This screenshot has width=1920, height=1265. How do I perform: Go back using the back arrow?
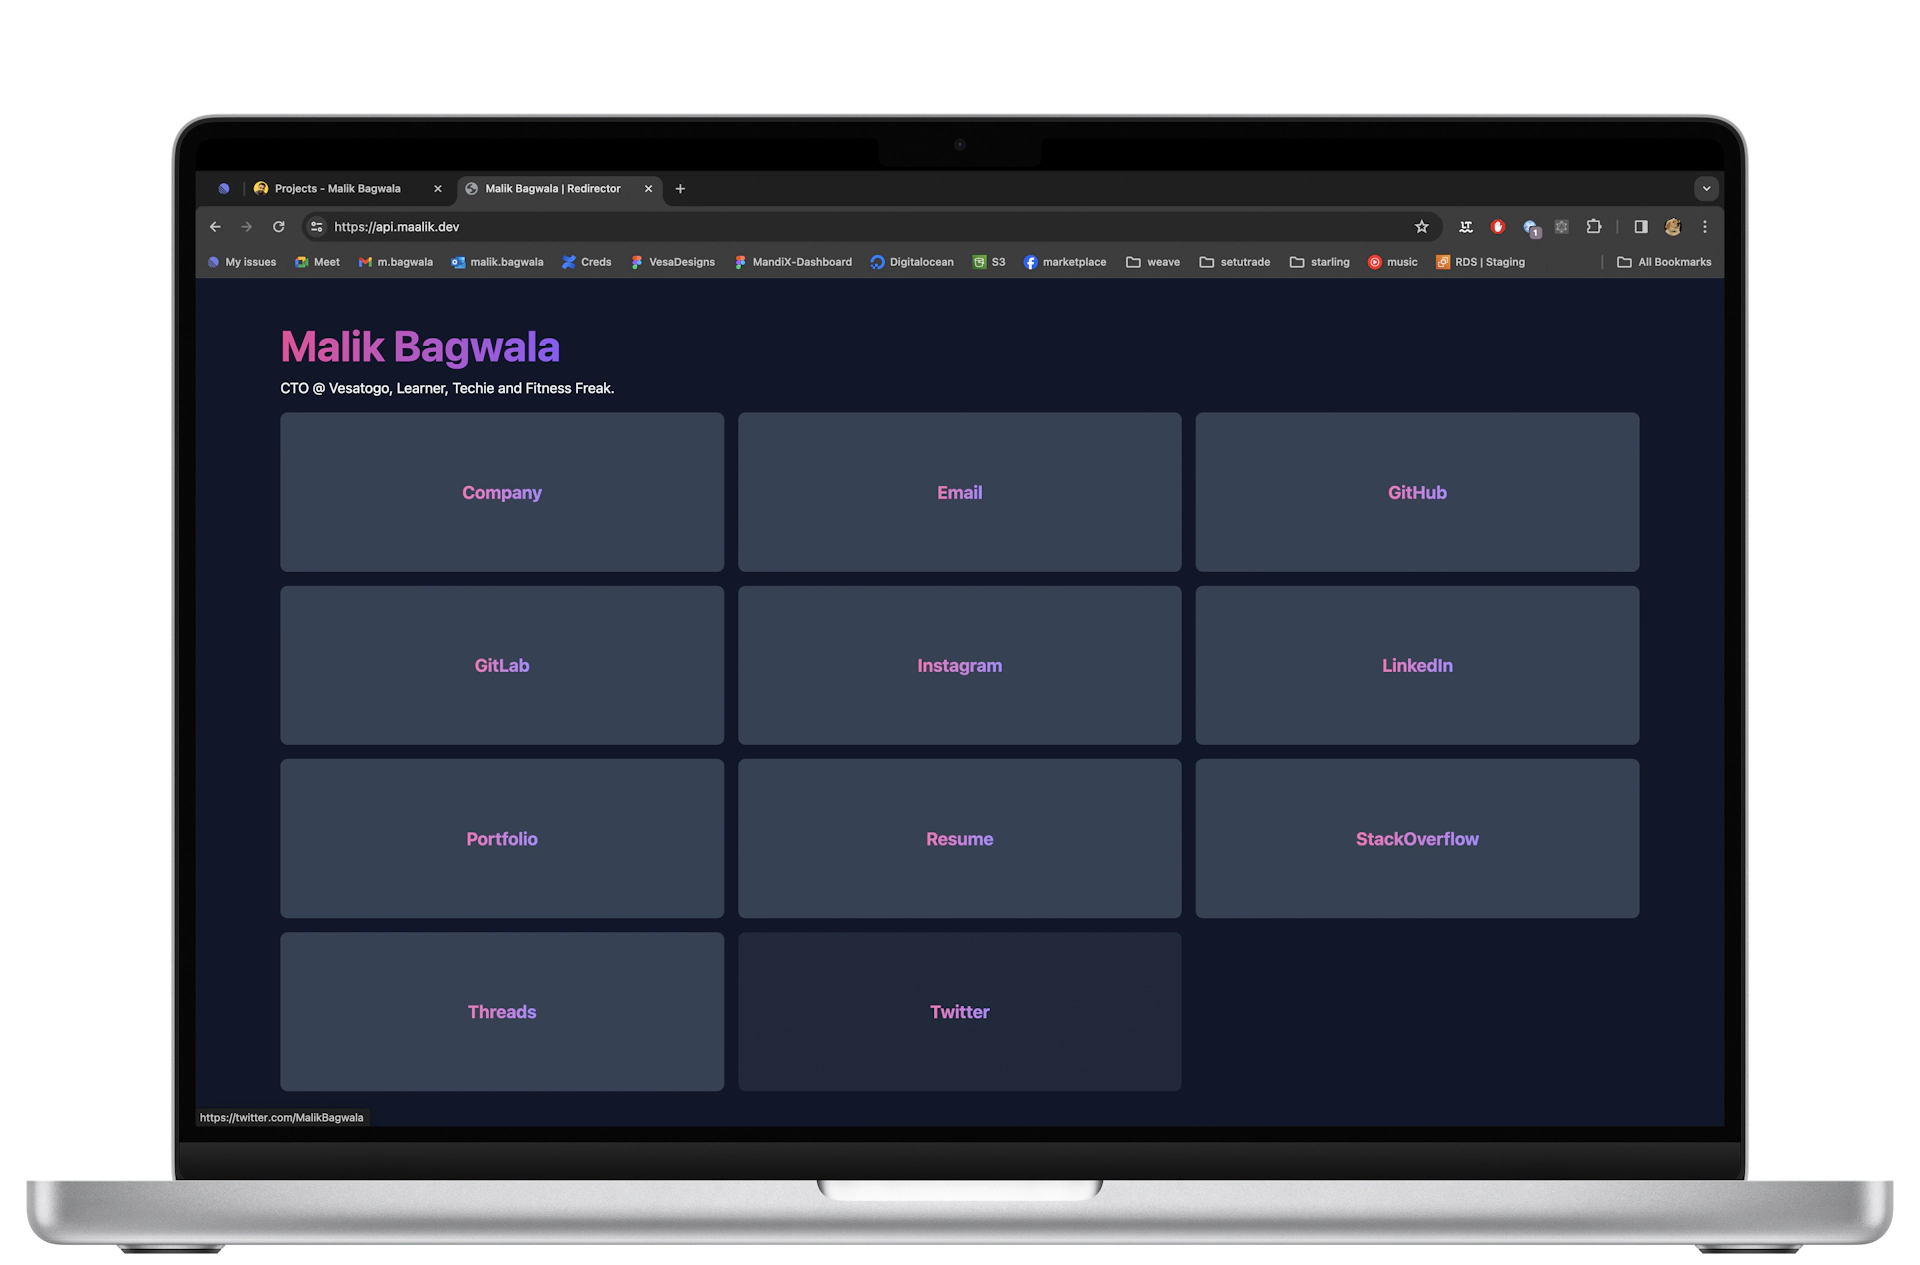pyautogui.click(x=215, y=227)
